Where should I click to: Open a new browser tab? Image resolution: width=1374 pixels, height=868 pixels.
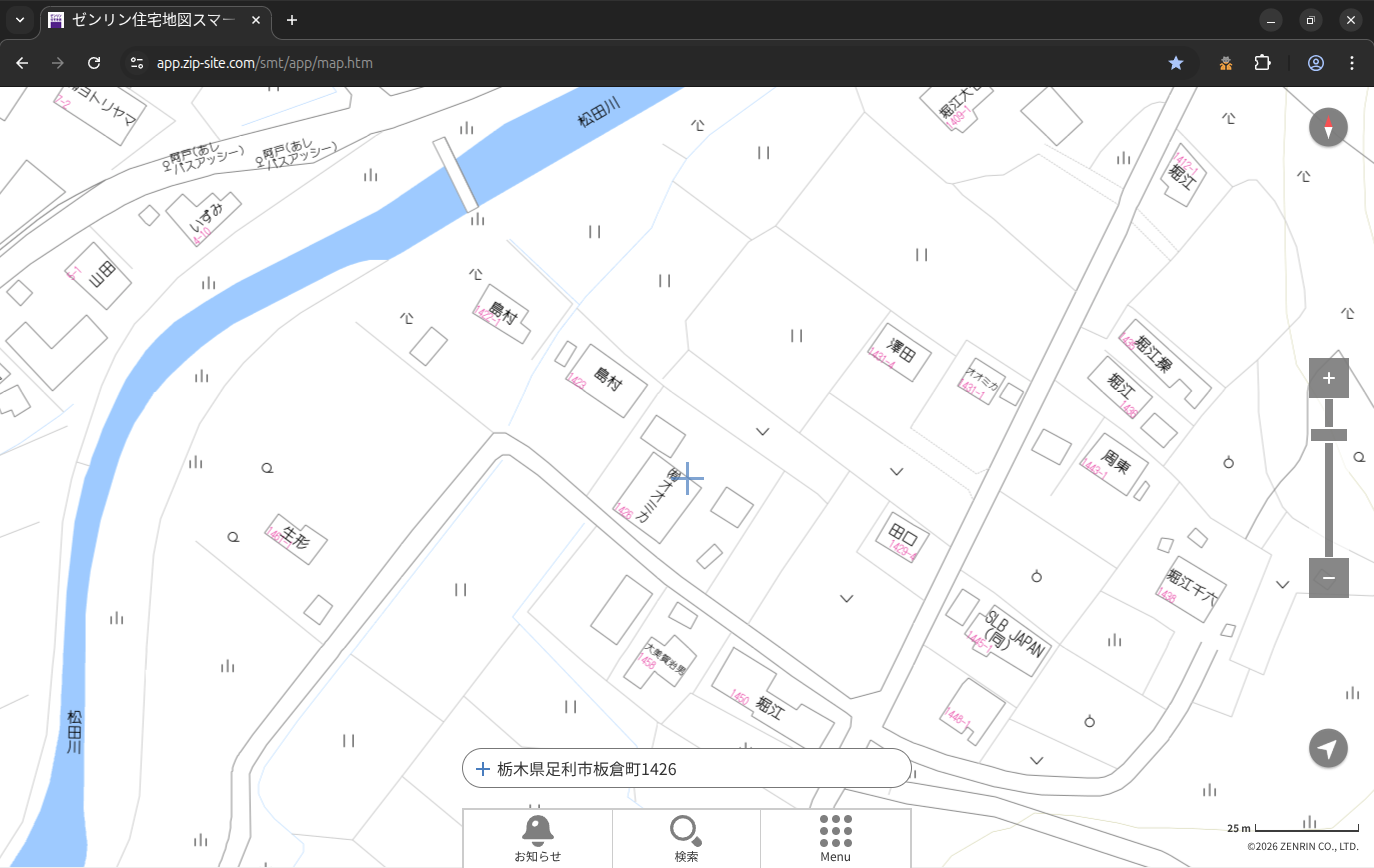(292, 20)
